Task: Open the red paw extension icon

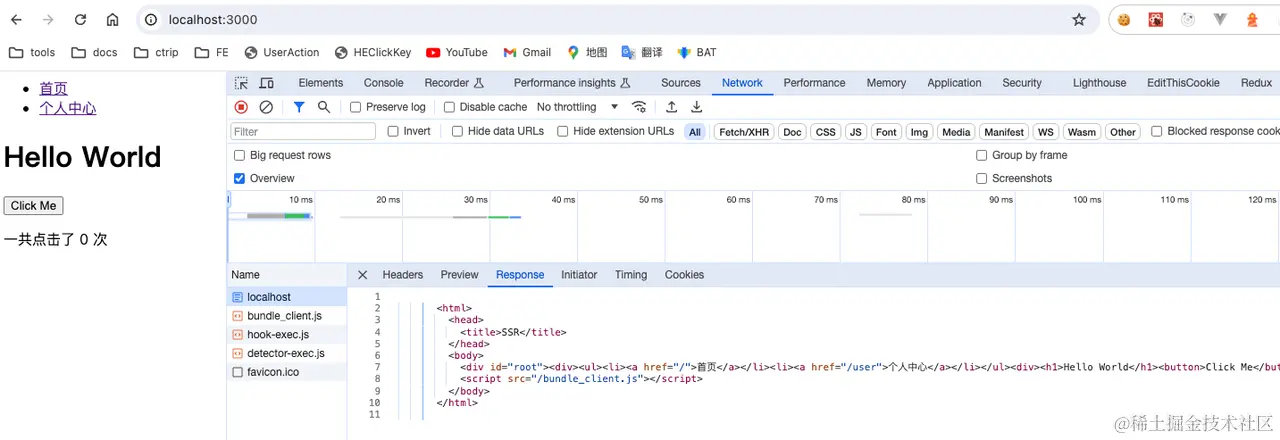Action: point(1156,19)
